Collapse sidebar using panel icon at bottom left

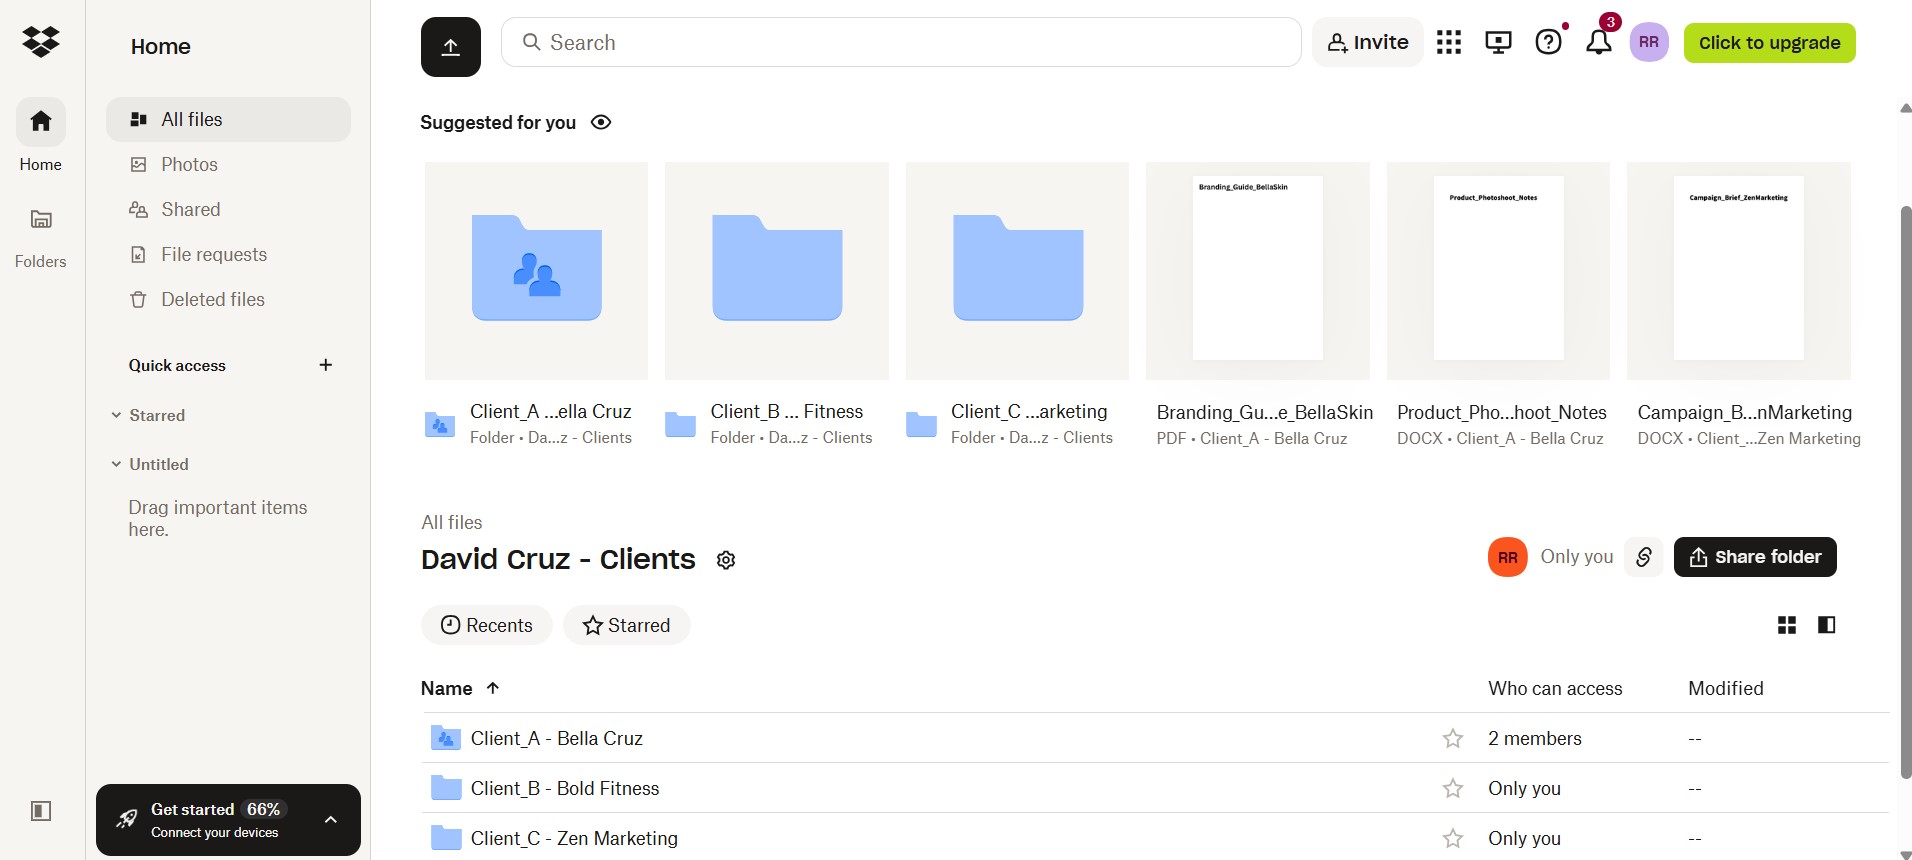[x=41, y=811]
